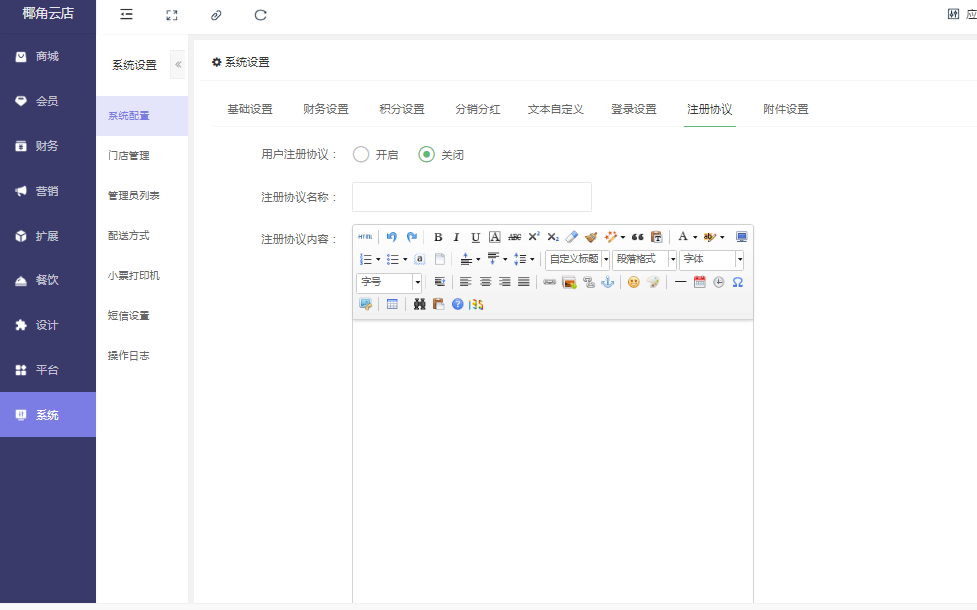Switch to the 财务设置 tab
This screenshot has width=977, height=610.
click(x=326, y=109)
